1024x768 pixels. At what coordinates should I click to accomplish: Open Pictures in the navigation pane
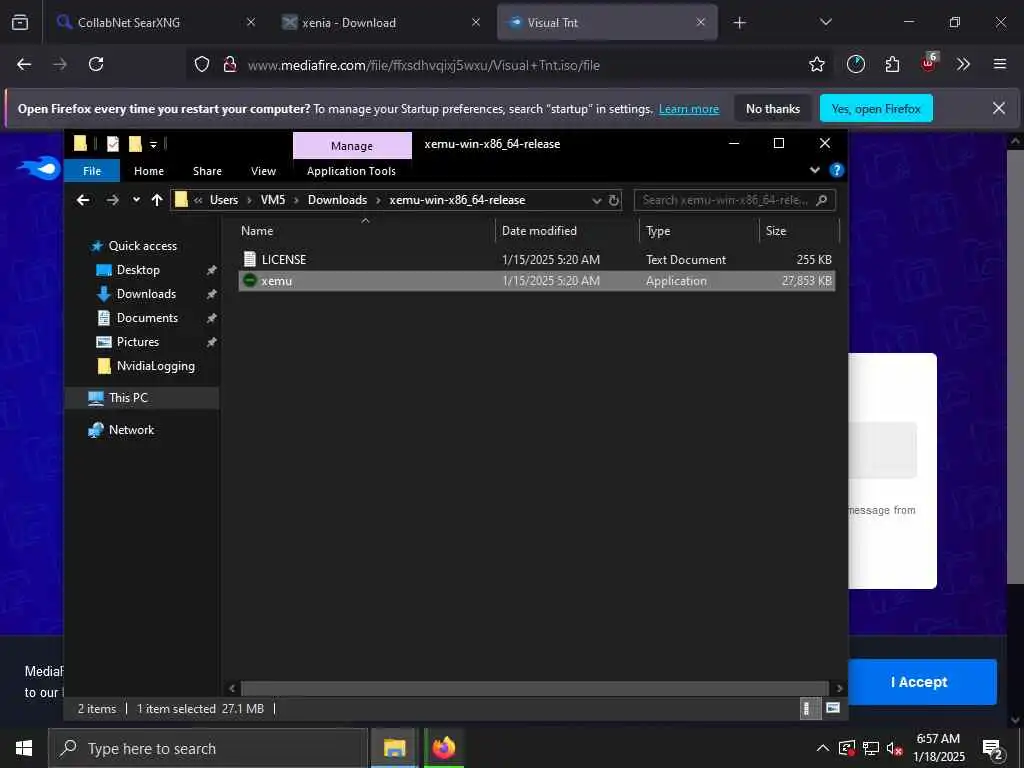(x=137, y=342)
